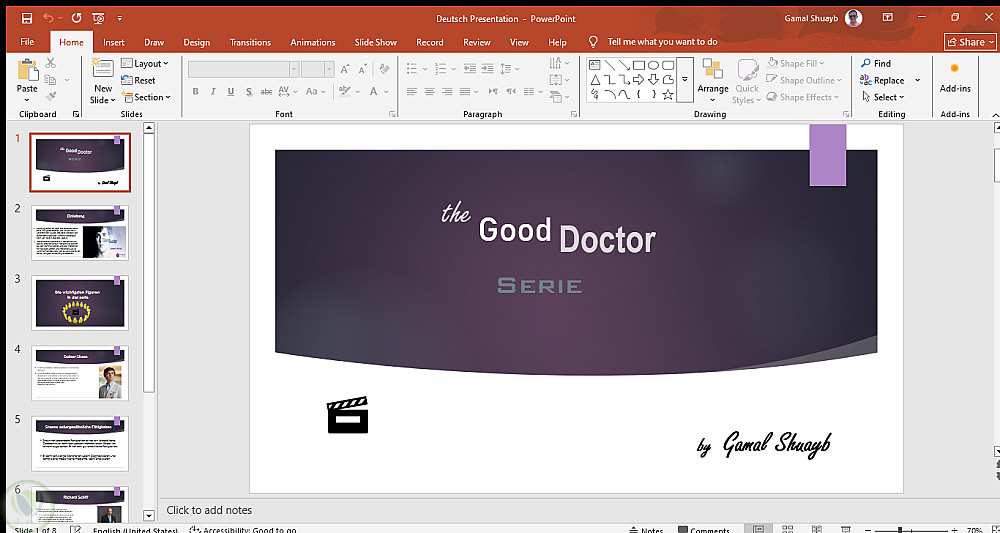The width and height of the screenshot is (1000, 533).
Task: Click Decrease Font Size icon
Action: click(x=362, y=69)
